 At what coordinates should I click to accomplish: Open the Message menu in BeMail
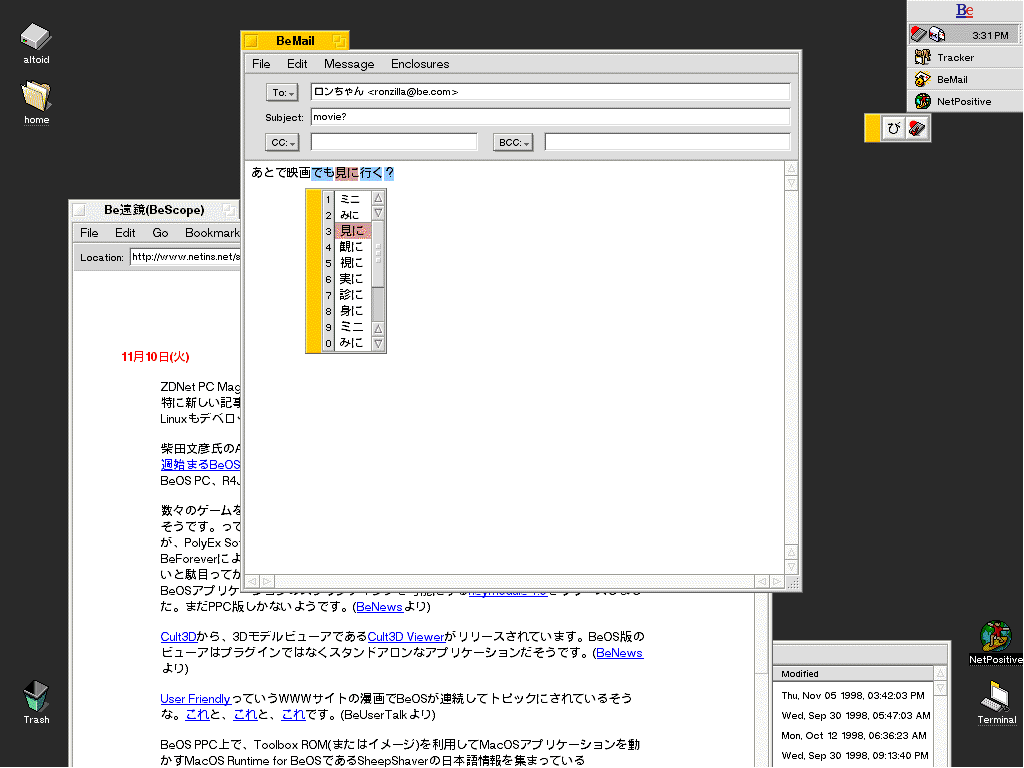click(349, 64)
